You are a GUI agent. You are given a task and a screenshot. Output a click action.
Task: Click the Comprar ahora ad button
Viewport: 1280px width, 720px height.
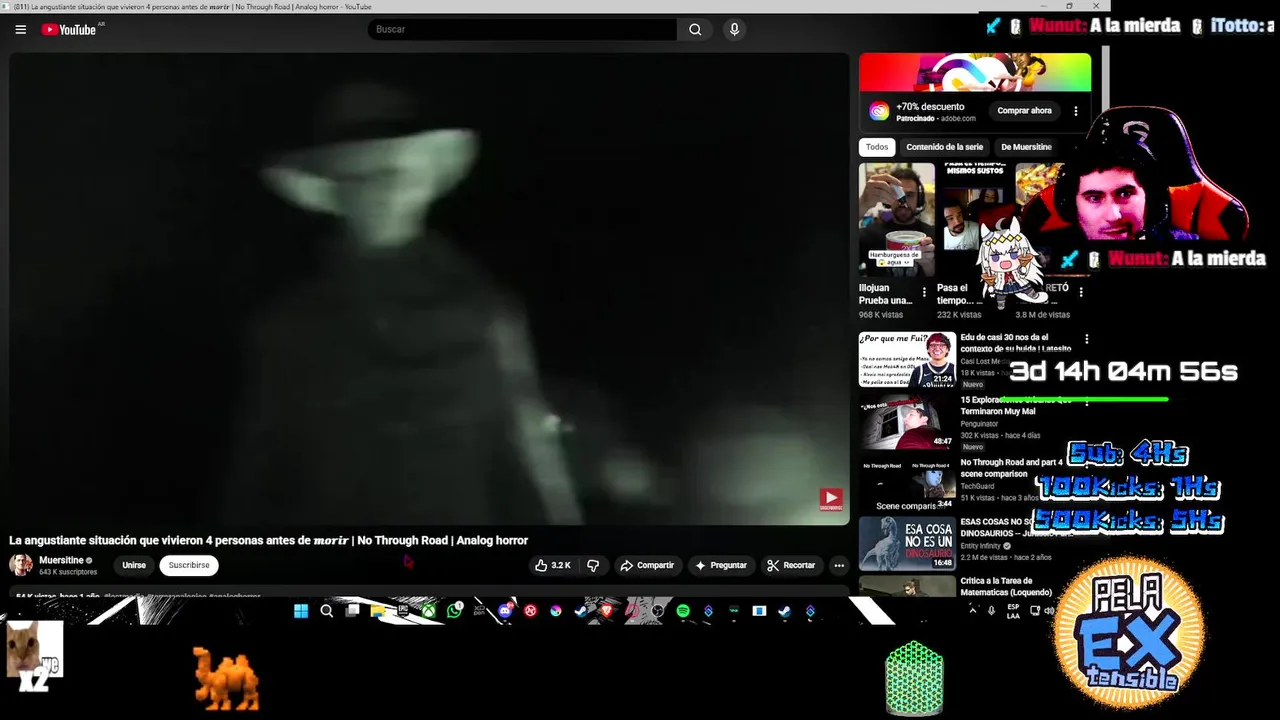[1024, 111]
